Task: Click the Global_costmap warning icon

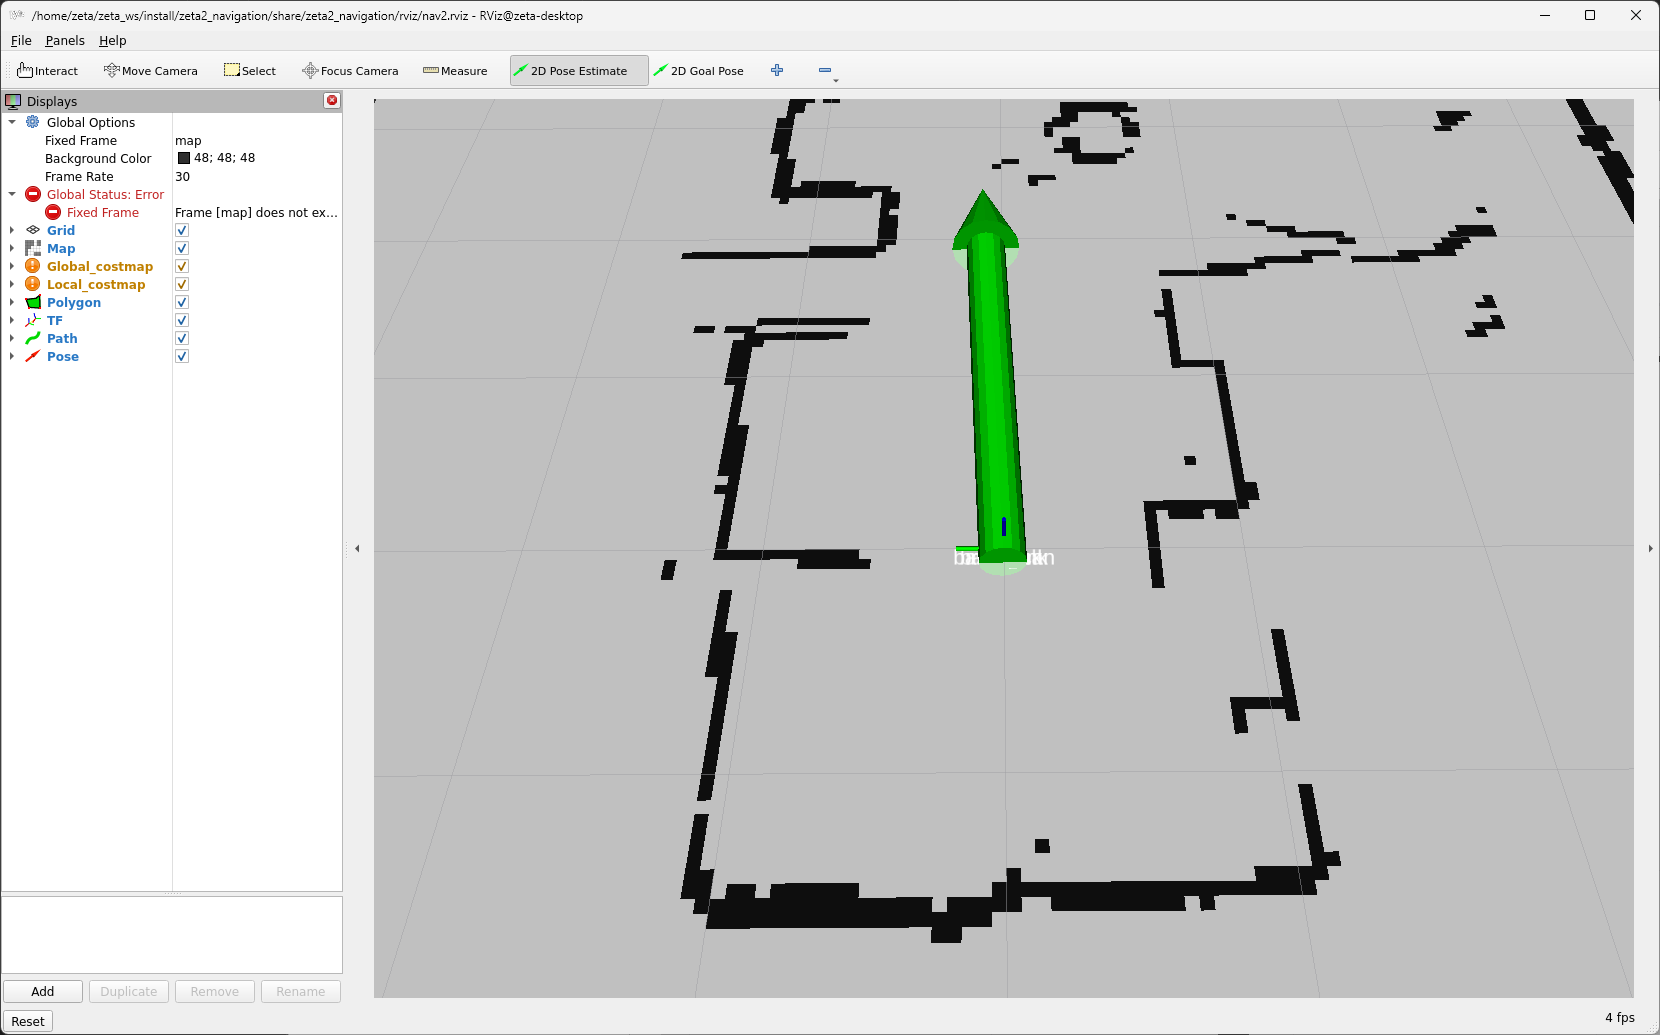Action: (33, 266)
